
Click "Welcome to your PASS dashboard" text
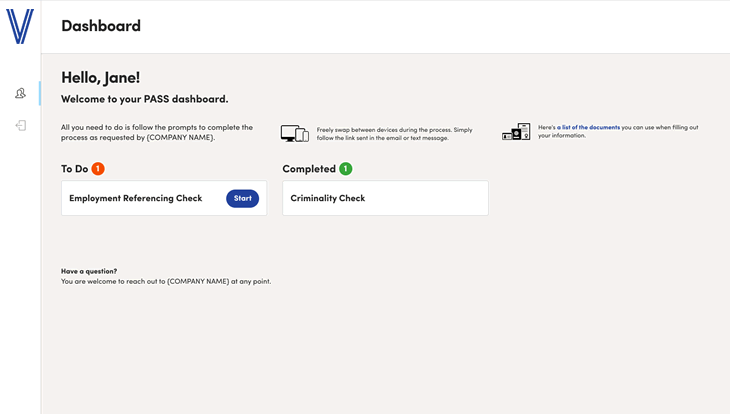tap(144, 99)
